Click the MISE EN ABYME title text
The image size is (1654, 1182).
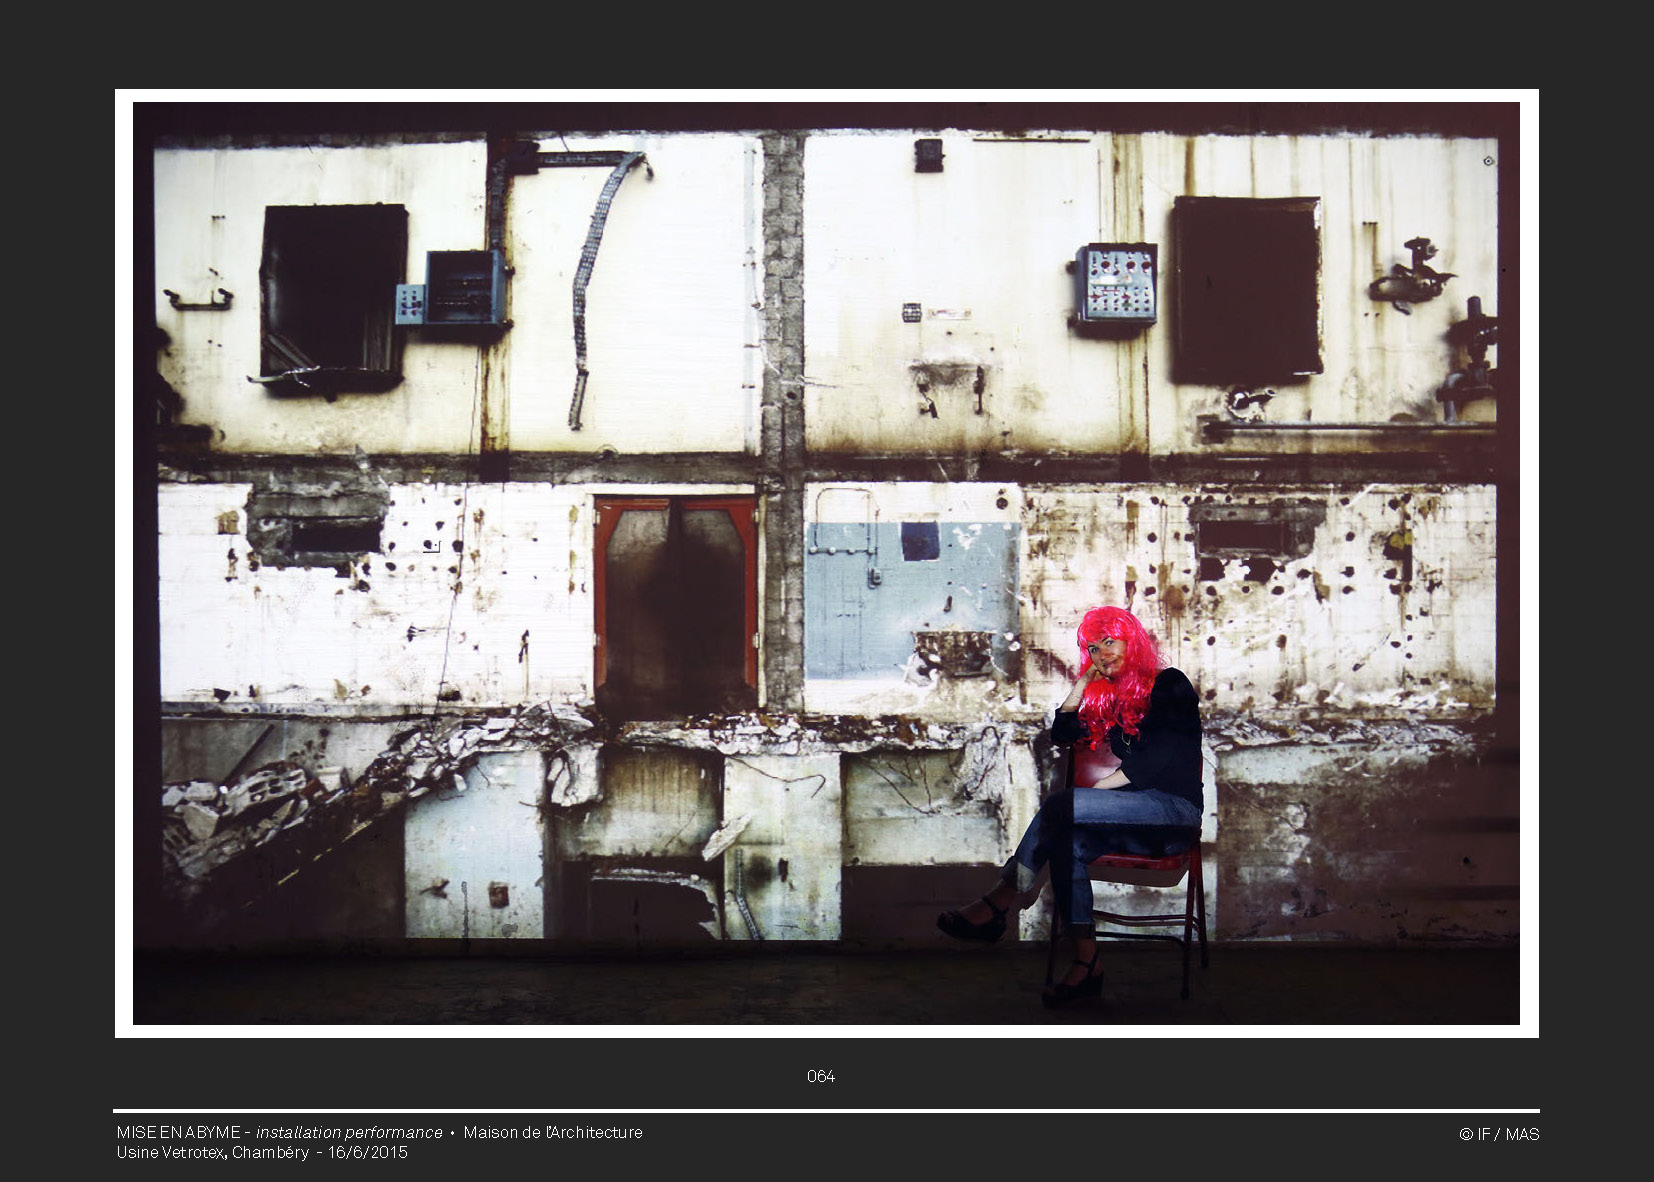pyautogui.click(x=178, y=1132)
